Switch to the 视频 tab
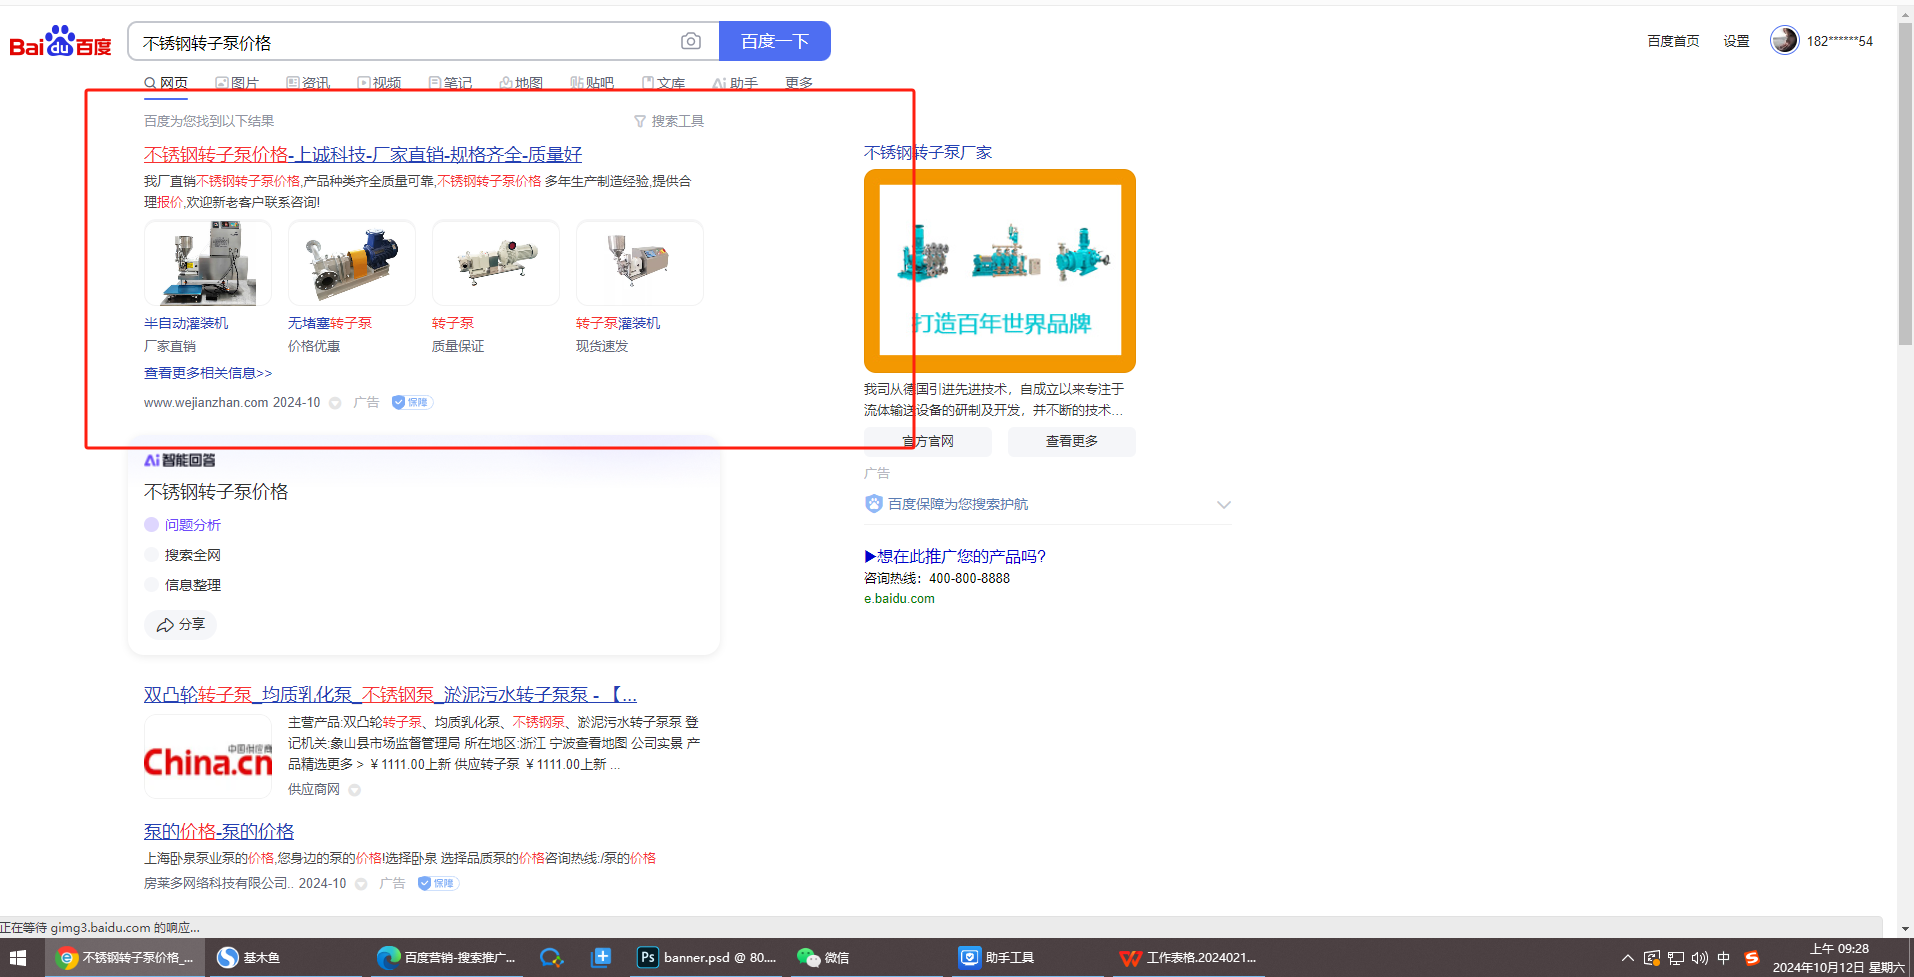Viewport: 1914px width, 977px height. click(x=379, y=83)
